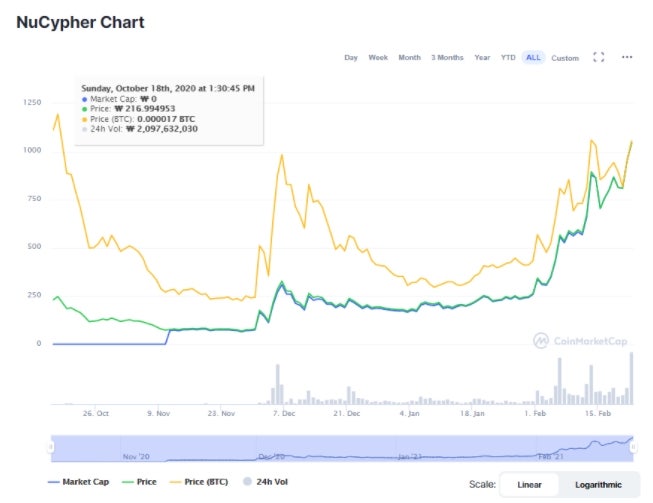This screenshot has width=653, height=503.
Task: Switch scale to Linear
Action: point(529,485)
